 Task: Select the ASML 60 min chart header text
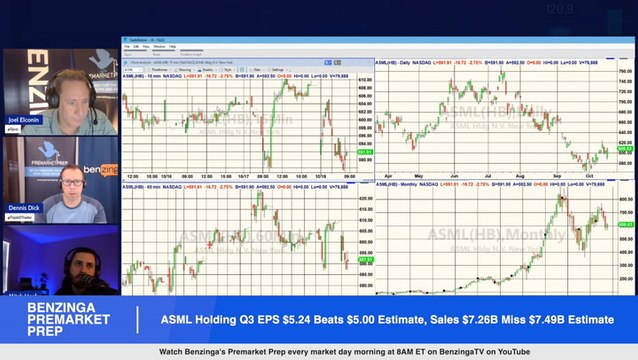(x=235, y=187)
